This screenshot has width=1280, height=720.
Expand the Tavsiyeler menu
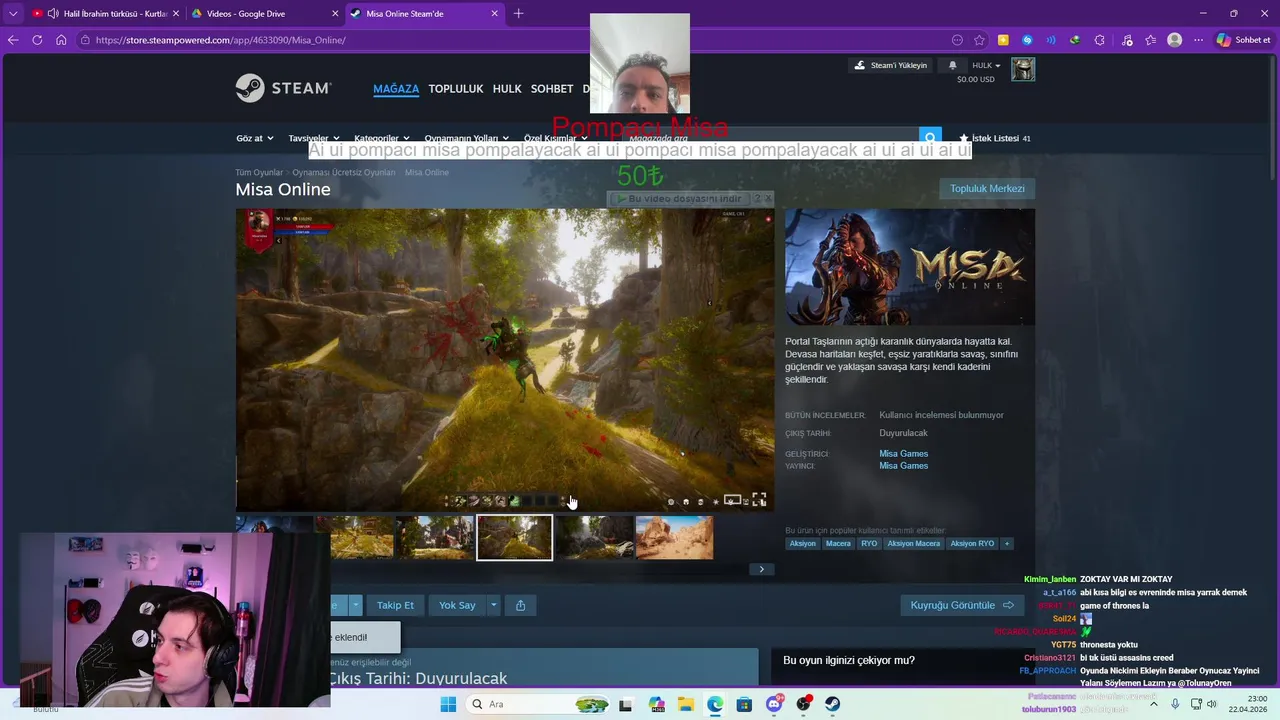coord(314,138)
